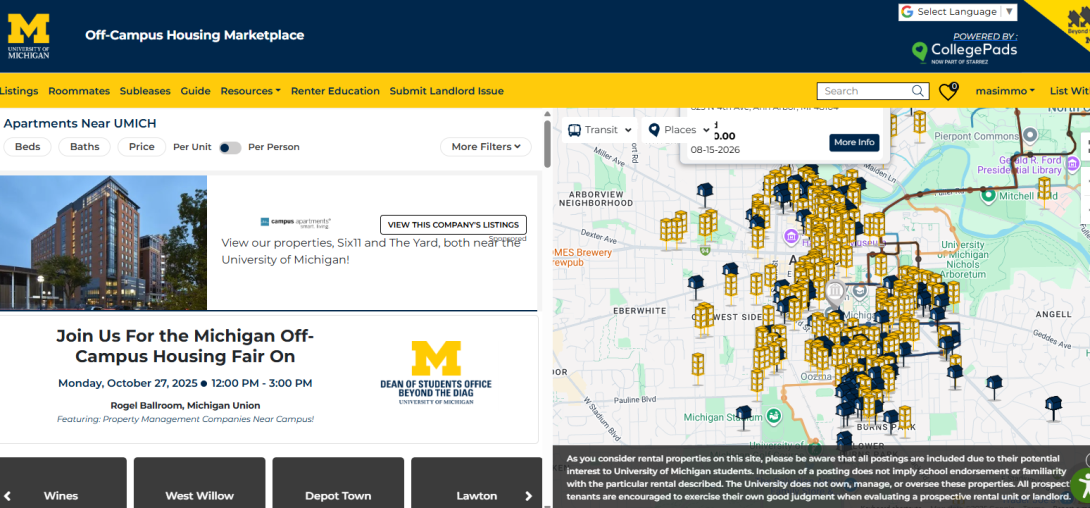
Task: Select the Wines neighborhood card
Action: 63,482
